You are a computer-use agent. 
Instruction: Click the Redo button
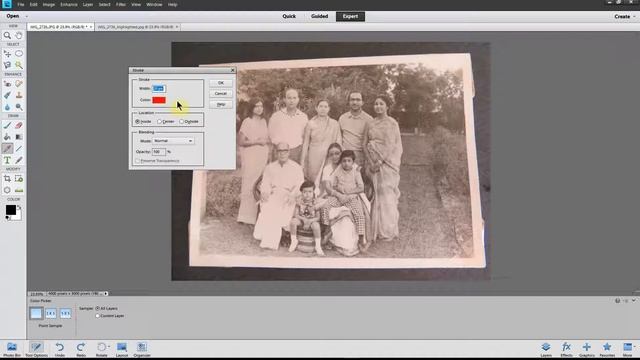point(81,349)
